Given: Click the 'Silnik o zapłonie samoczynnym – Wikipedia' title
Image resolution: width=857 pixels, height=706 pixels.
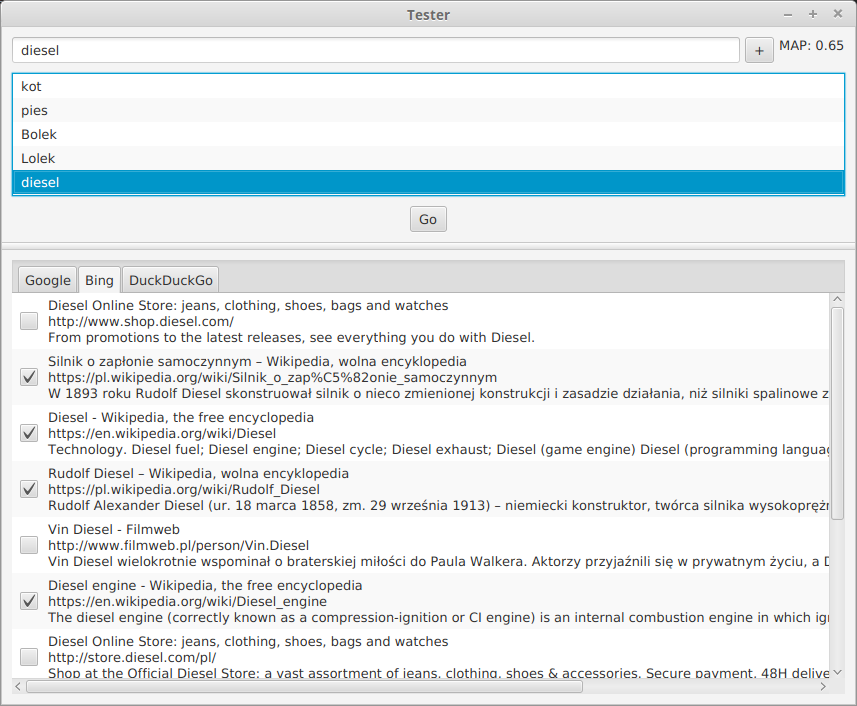Looking at the screenshot, I should coord(257,361).
